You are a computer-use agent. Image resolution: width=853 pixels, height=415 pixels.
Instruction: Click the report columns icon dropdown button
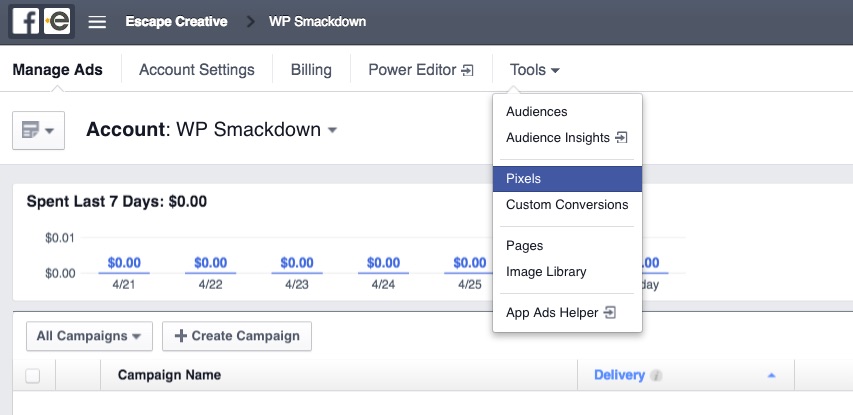39,131
